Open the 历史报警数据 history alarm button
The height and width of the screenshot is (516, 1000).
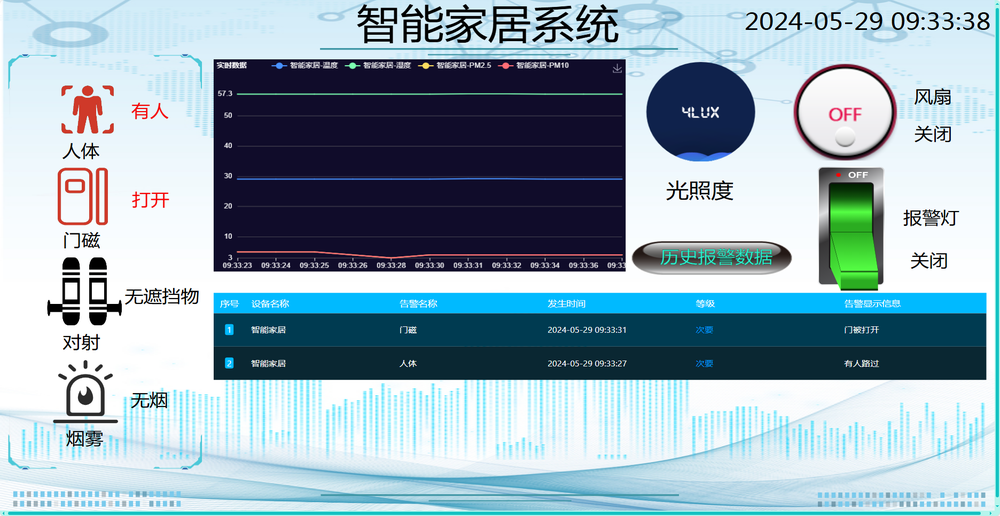715,257
